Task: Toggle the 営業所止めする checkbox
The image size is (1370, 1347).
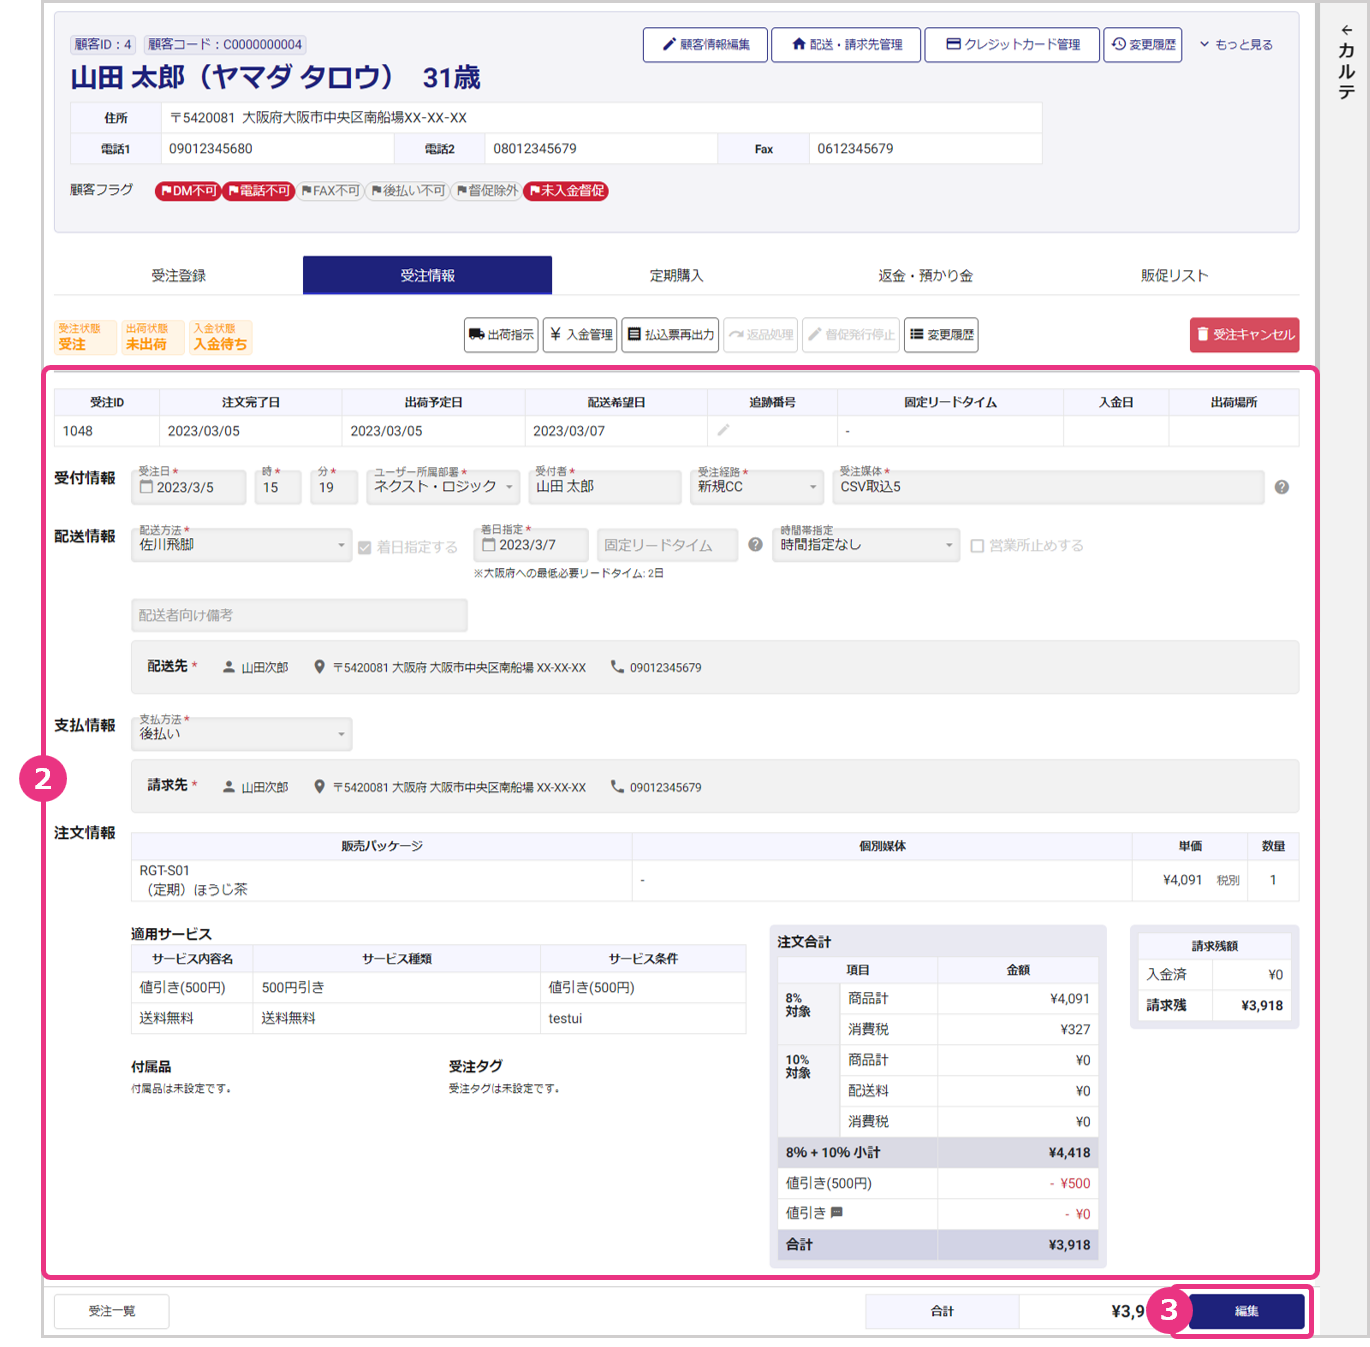Action: [977, 546]
